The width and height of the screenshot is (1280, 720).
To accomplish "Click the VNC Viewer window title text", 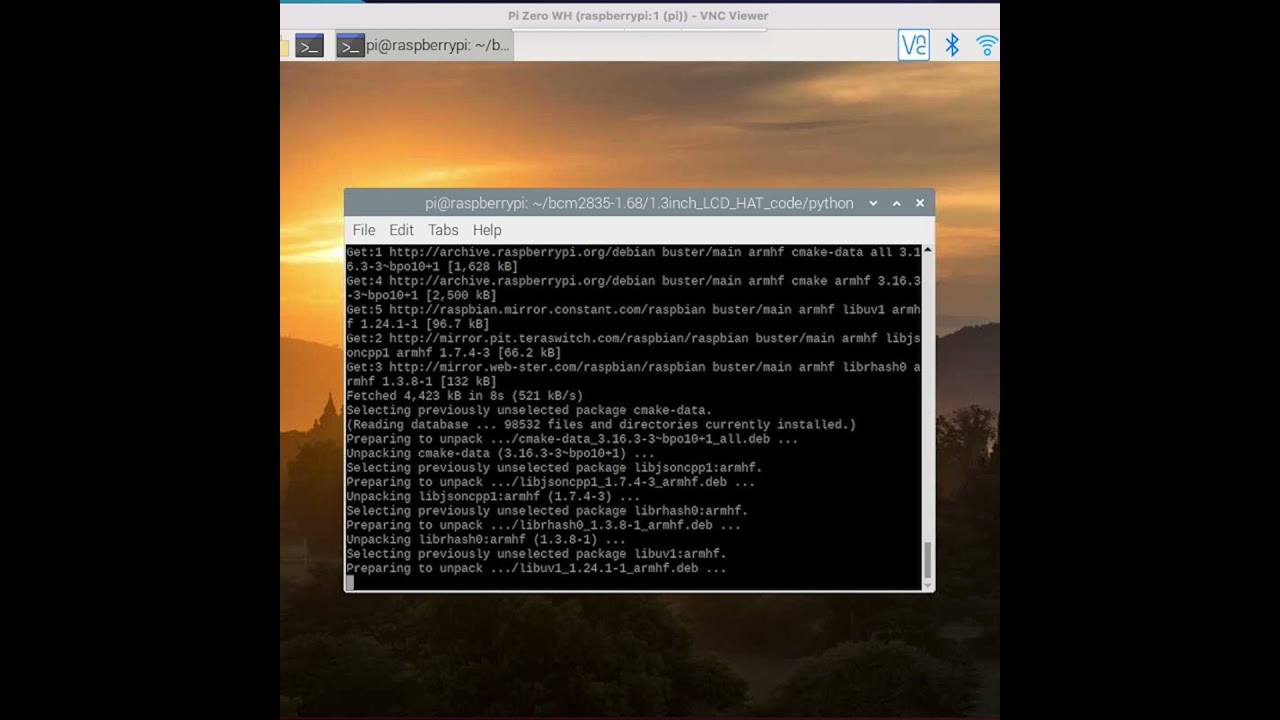I will coord(638,15).
